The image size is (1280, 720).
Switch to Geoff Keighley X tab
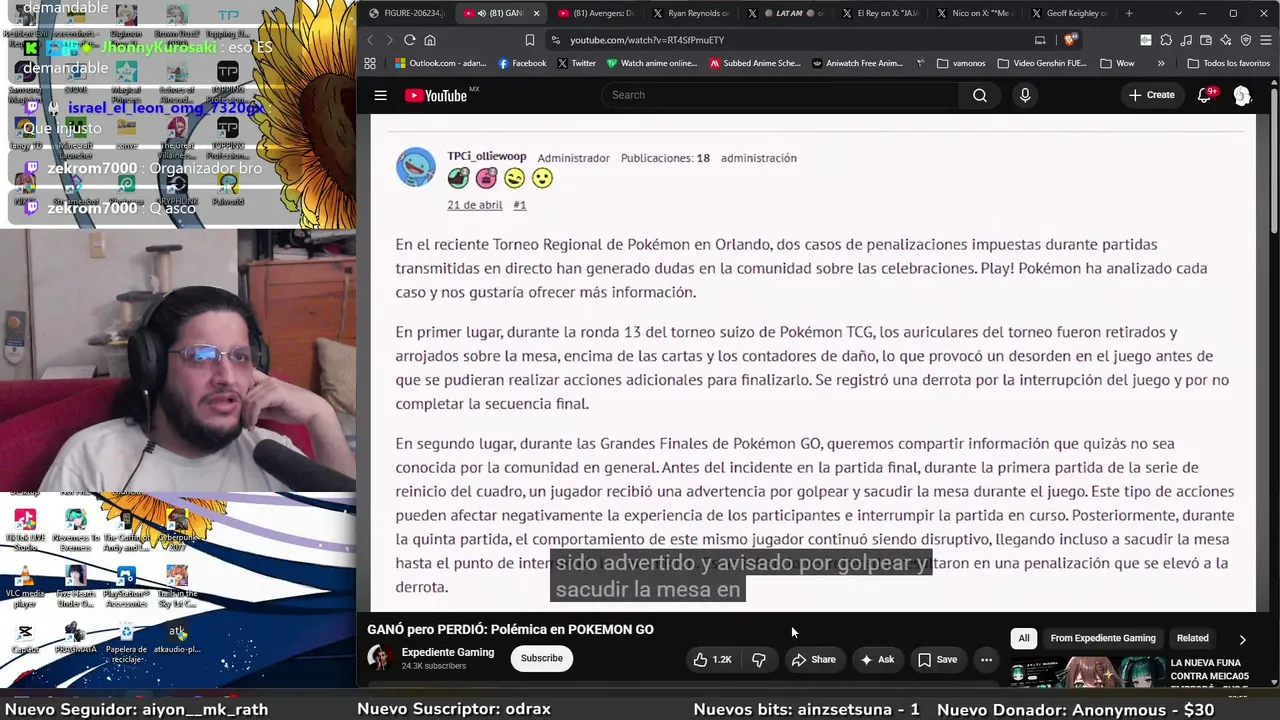1071,13
